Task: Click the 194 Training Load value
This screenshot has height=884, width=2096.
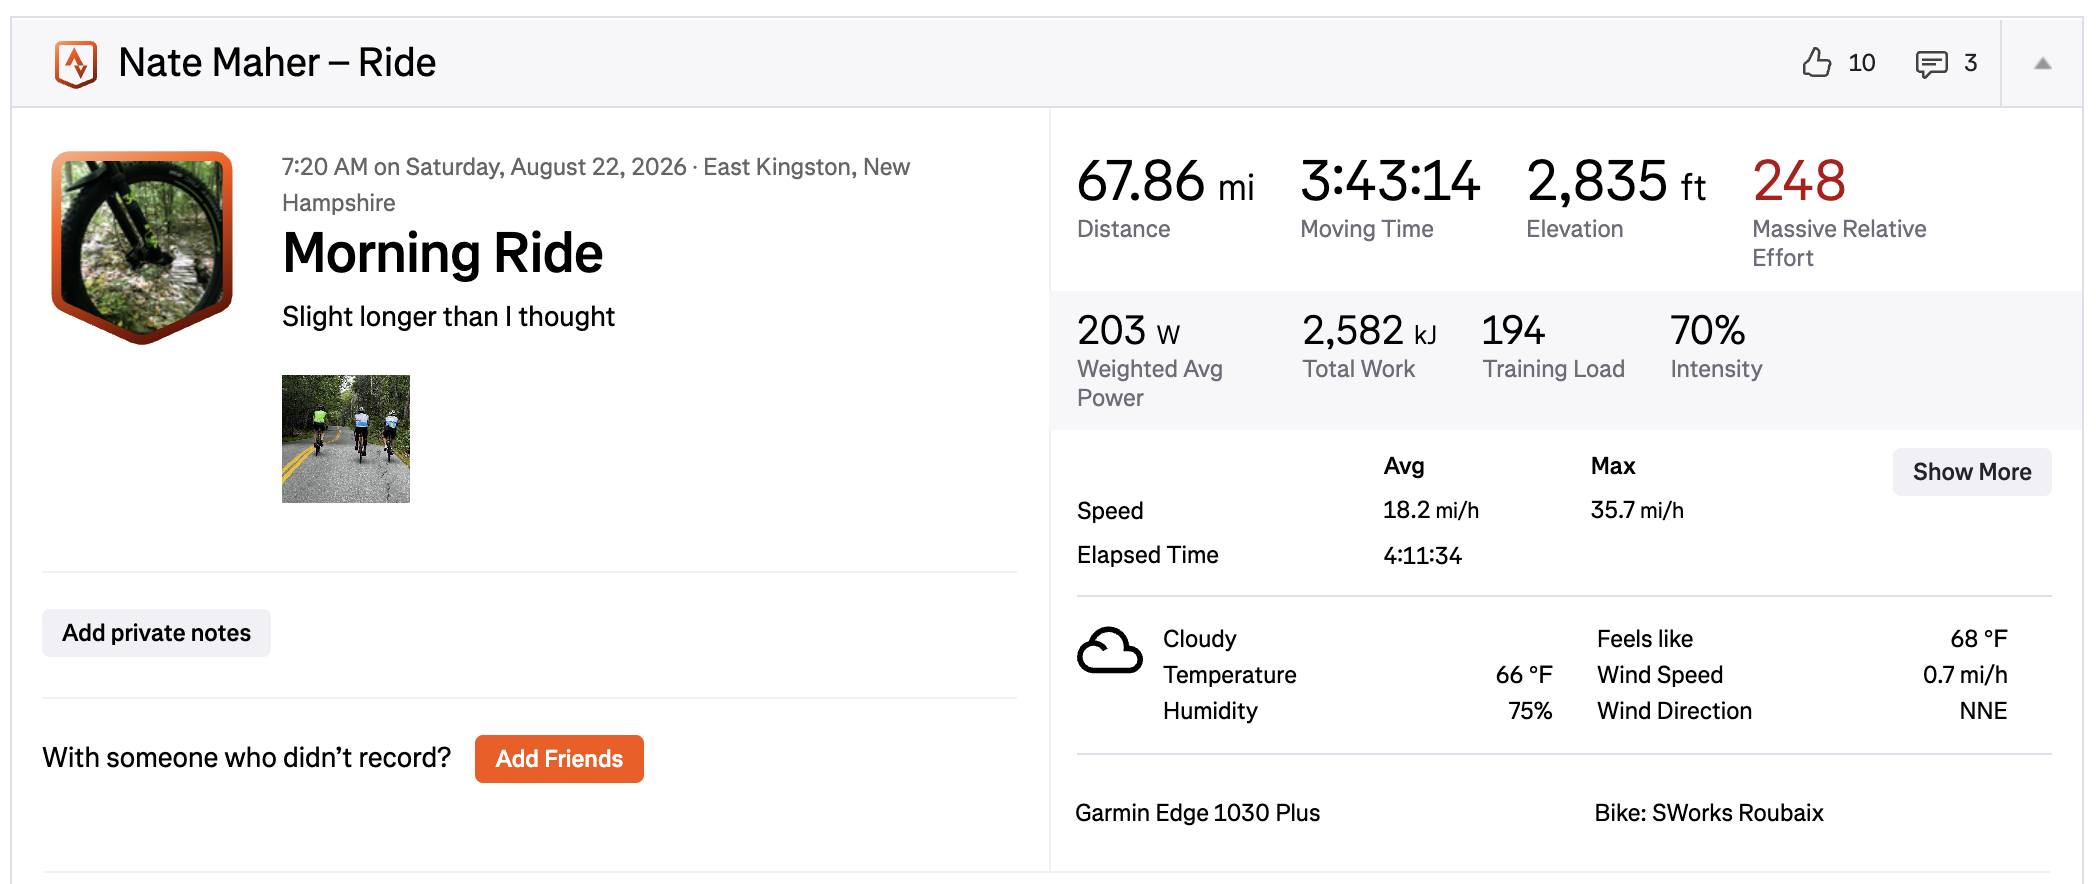Action: click(x=1513, y=331)
